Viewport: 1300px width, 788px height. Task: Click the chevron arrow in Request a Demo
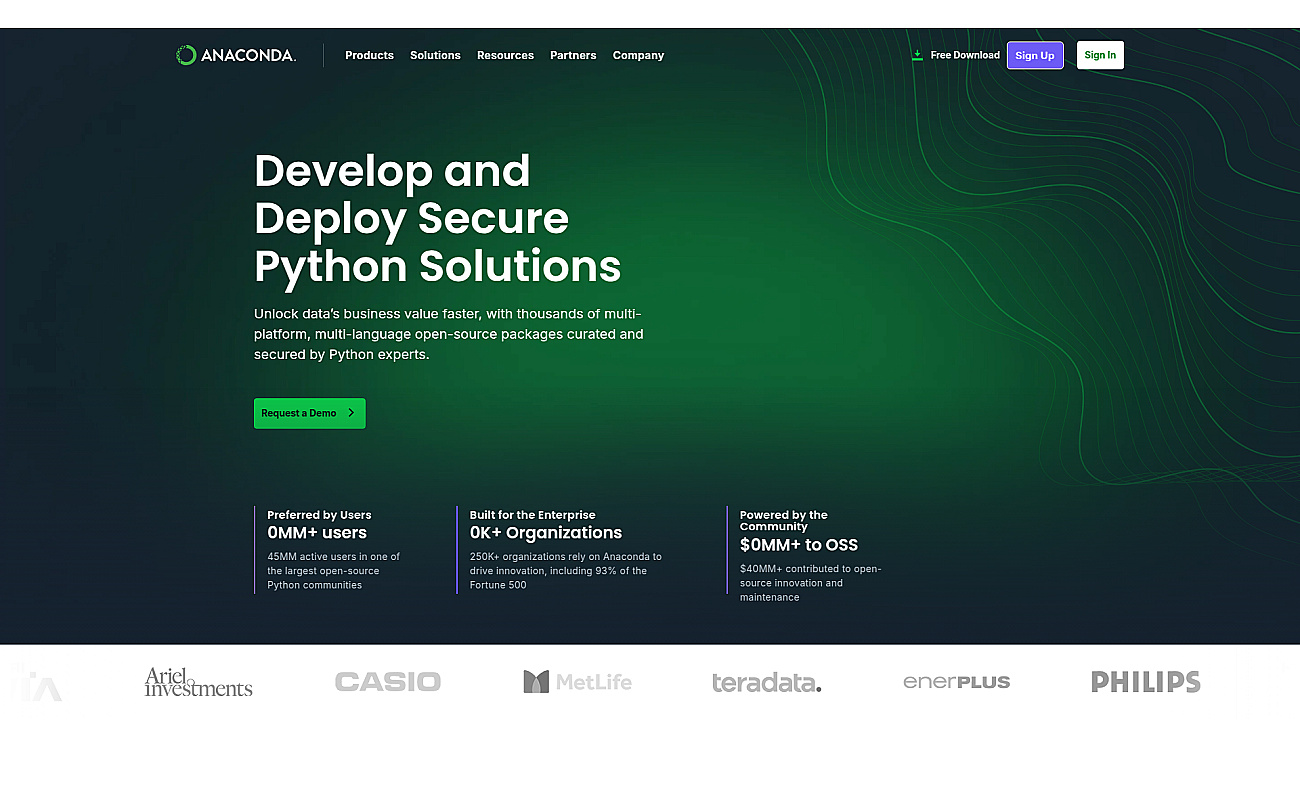click(351, 413)
